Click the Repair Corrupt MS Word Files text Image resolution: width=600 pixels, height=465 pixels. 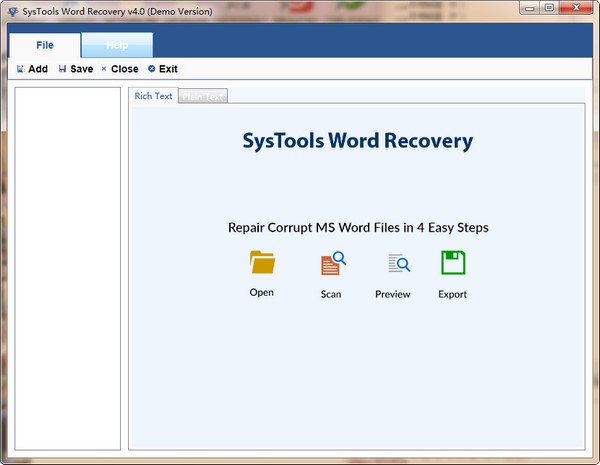[358, 227]
